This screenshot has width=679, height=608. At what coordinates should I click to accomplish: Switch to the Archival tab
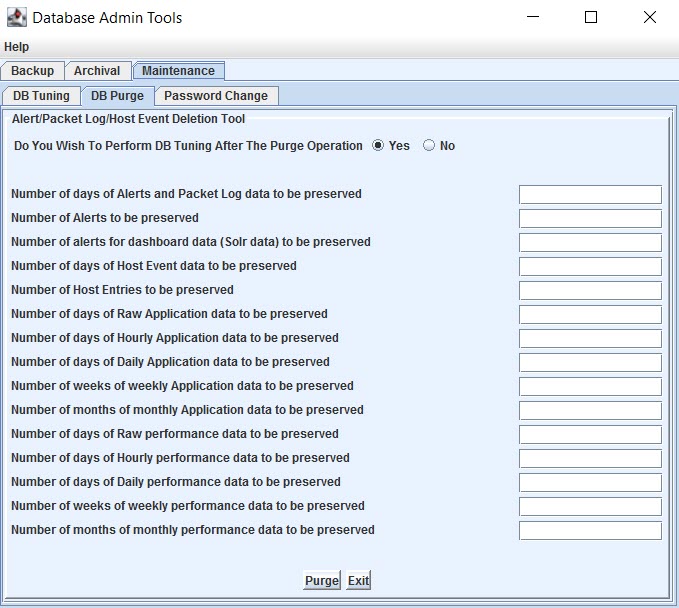[x=97, y=71]
